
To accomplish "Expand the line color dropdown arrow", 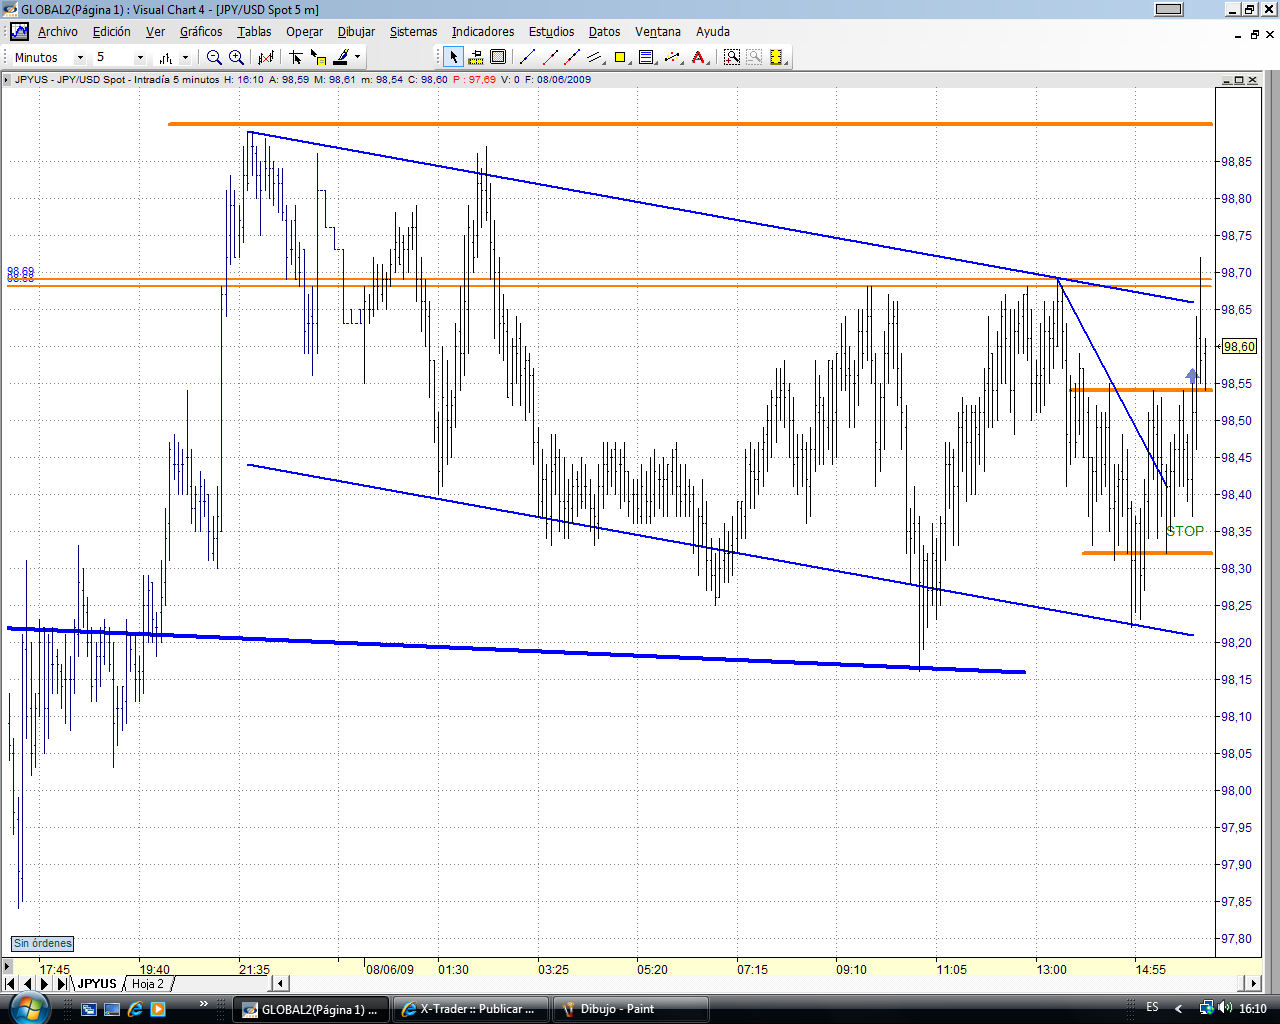I will pyautogui.click(x=357, y=58).
